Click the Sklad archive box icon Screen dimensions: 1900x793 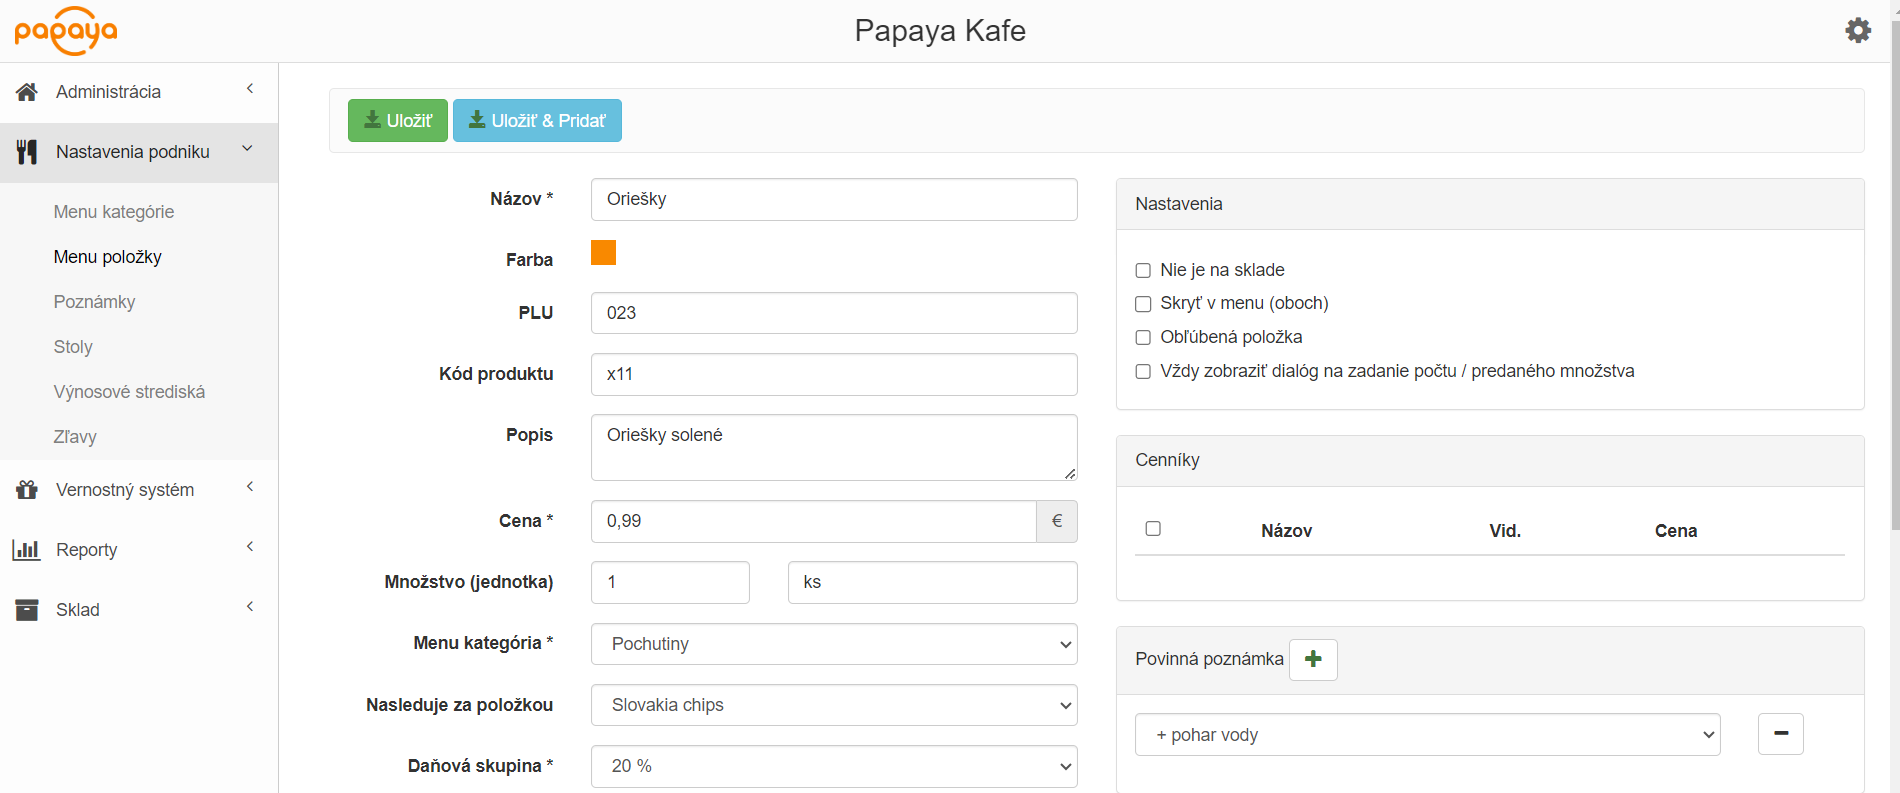click(27, 610)
